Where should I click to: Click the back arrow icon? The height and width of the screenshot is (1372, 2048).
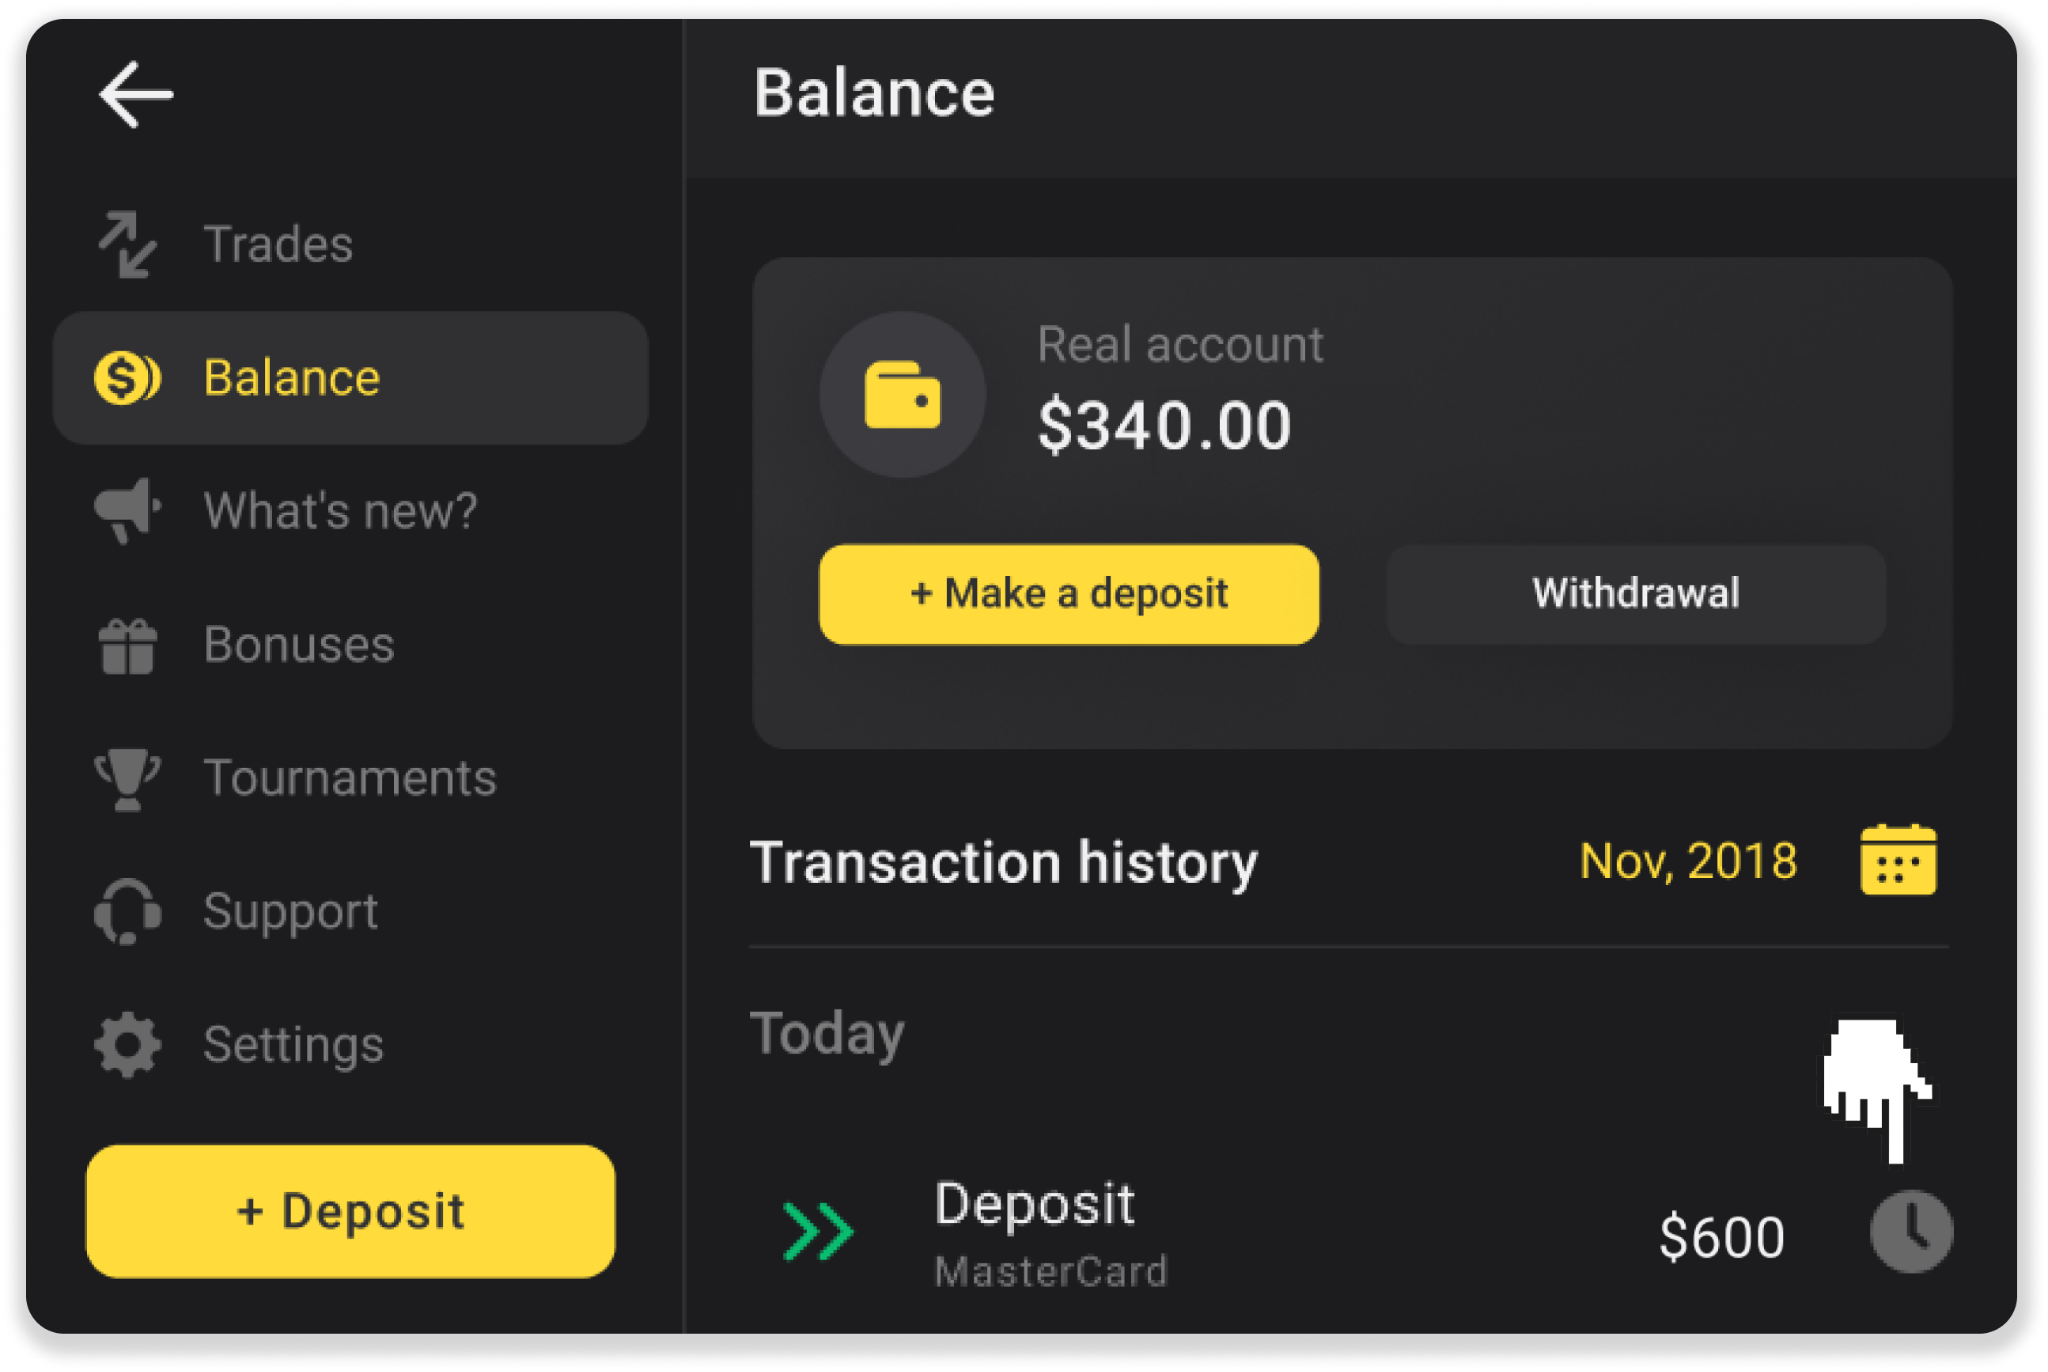(136, 95)
